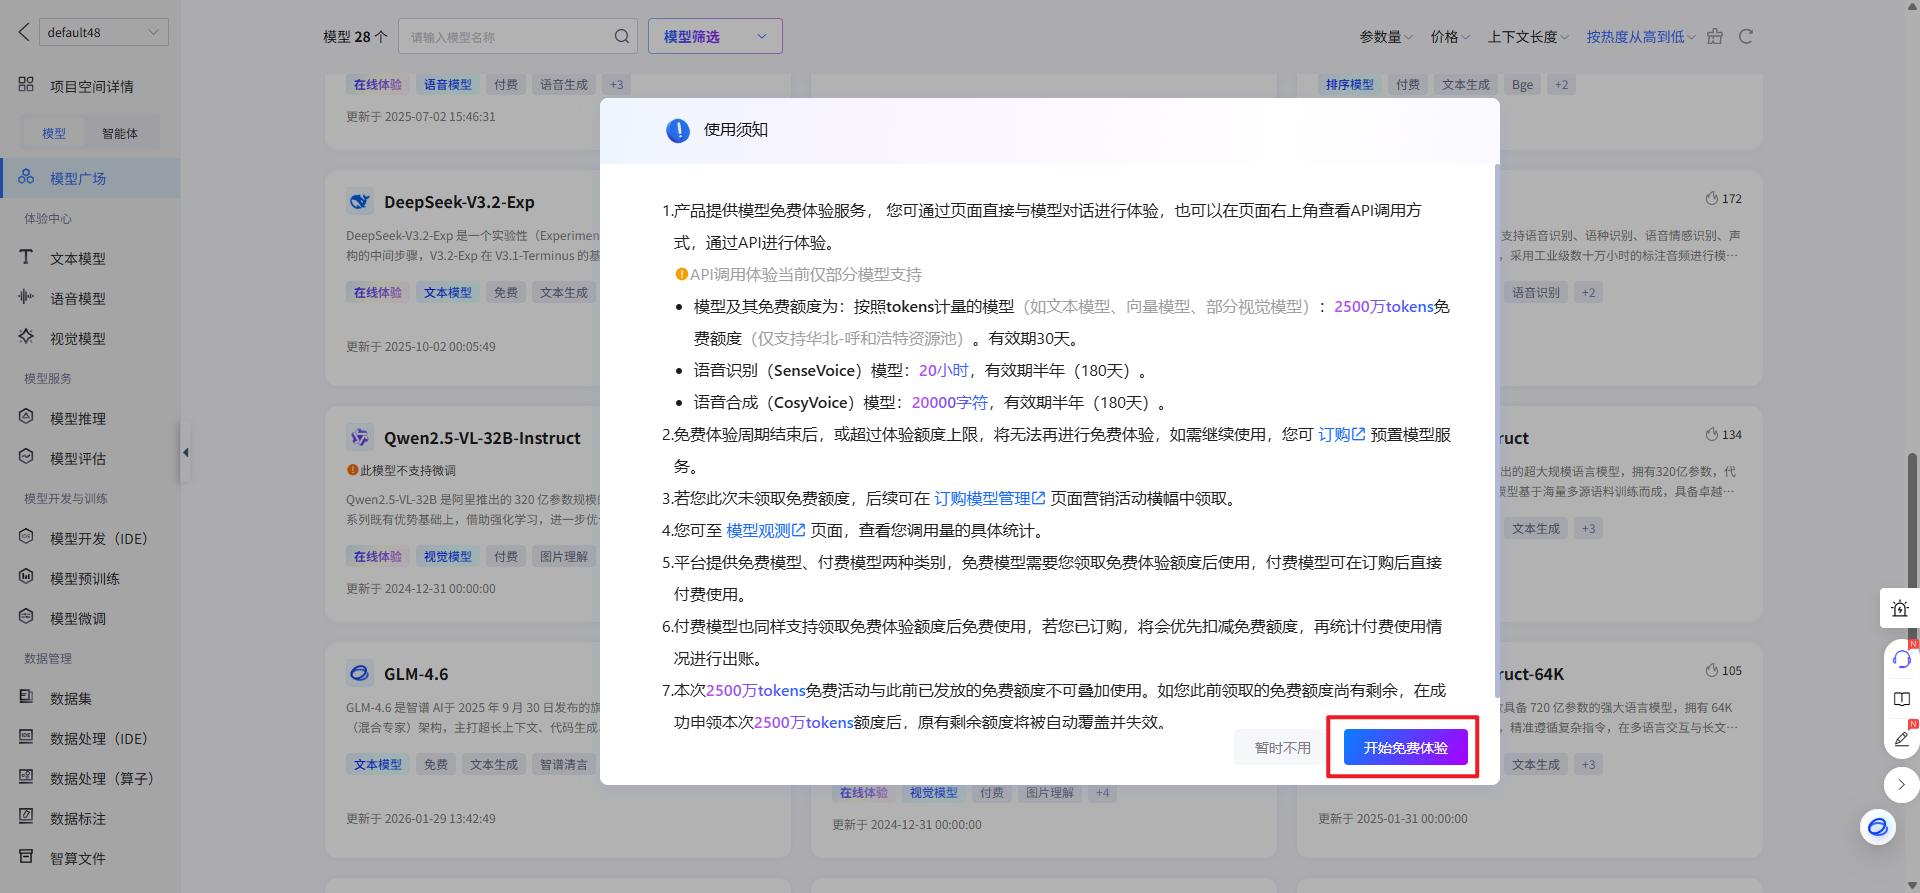Switch to the 智能体 tab
Image resolution: width=1920 pixels, height=893 pixels.
[120, 133]
